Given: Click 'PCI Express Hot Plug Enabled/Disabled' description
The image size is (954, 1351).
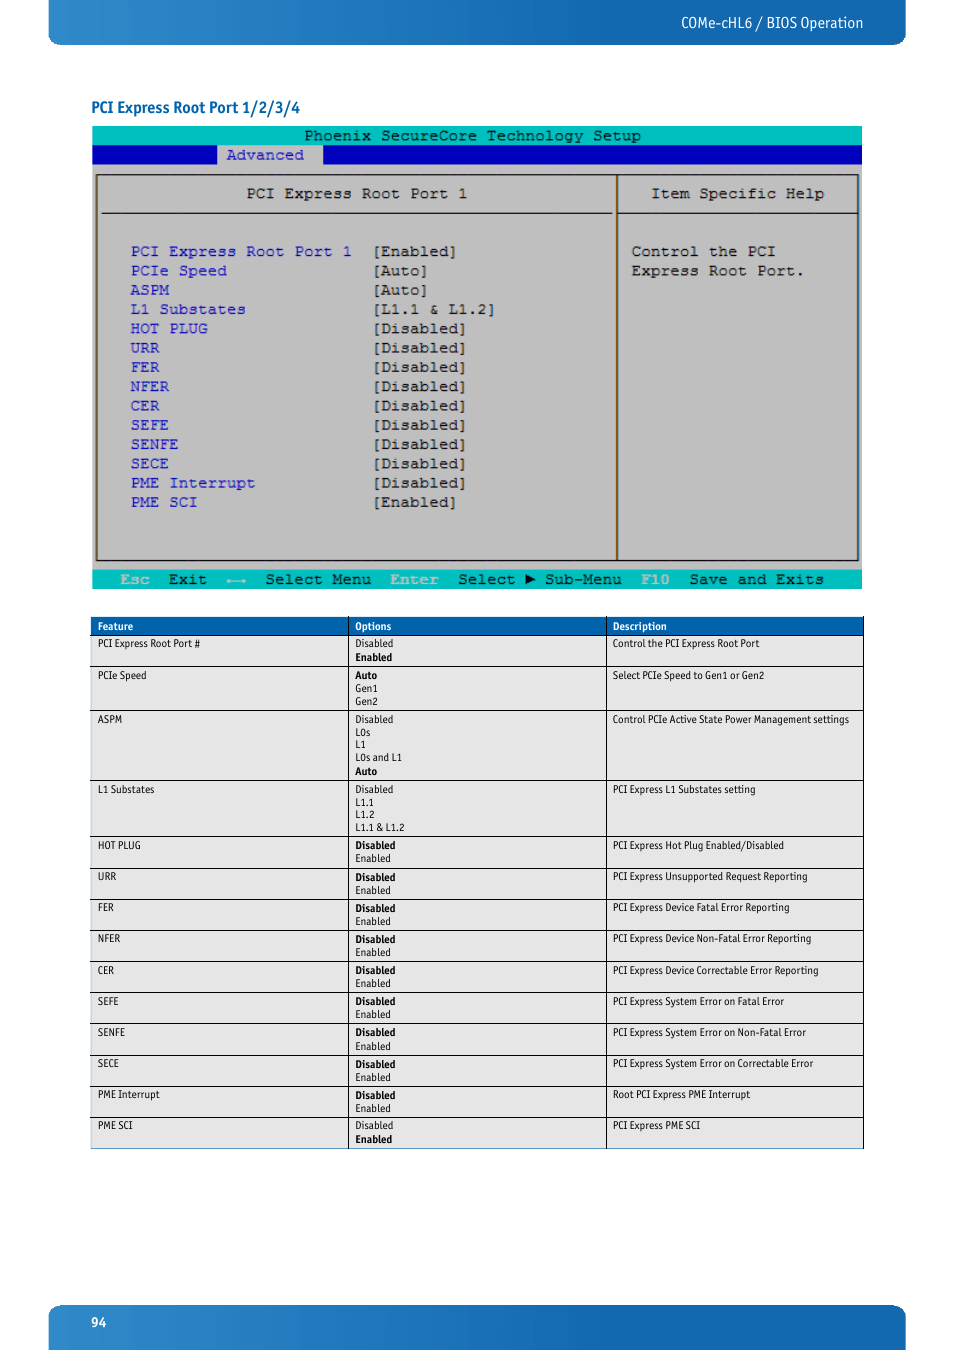Looking at the screenshot, I should coord(698,846).
